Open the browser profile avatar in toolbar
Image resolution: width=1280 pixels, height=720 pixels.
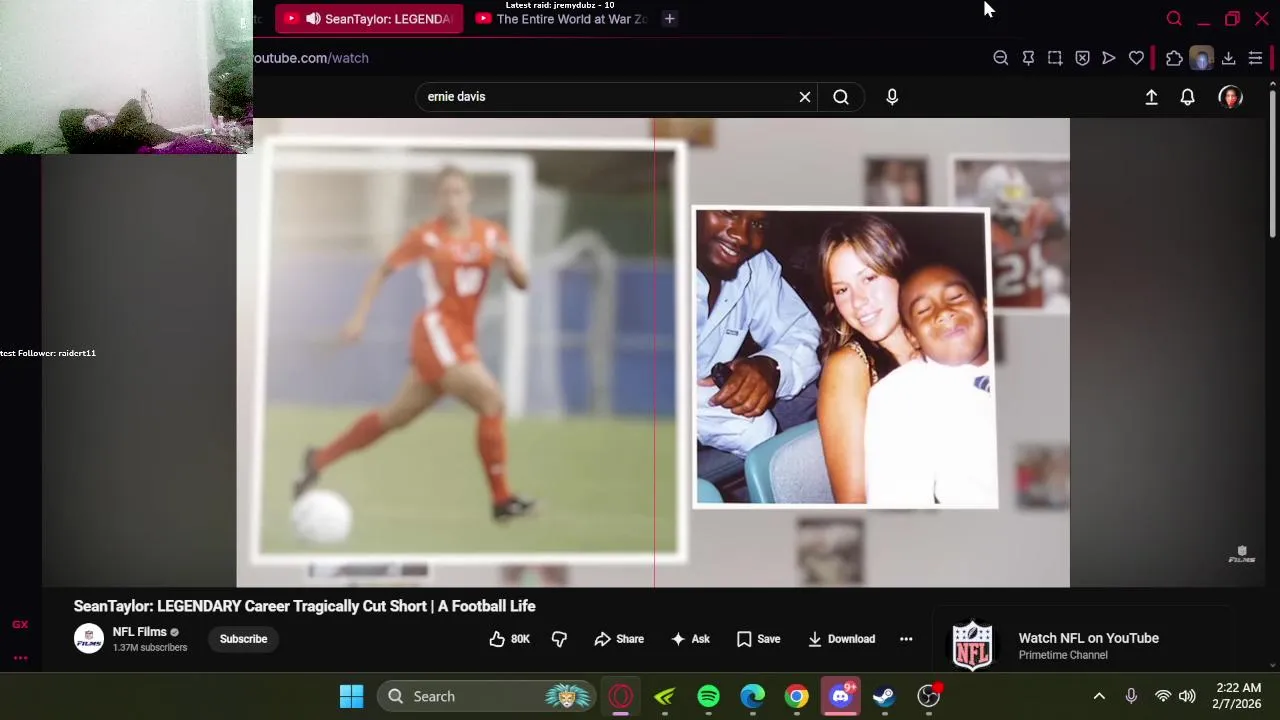(1201, 58)
